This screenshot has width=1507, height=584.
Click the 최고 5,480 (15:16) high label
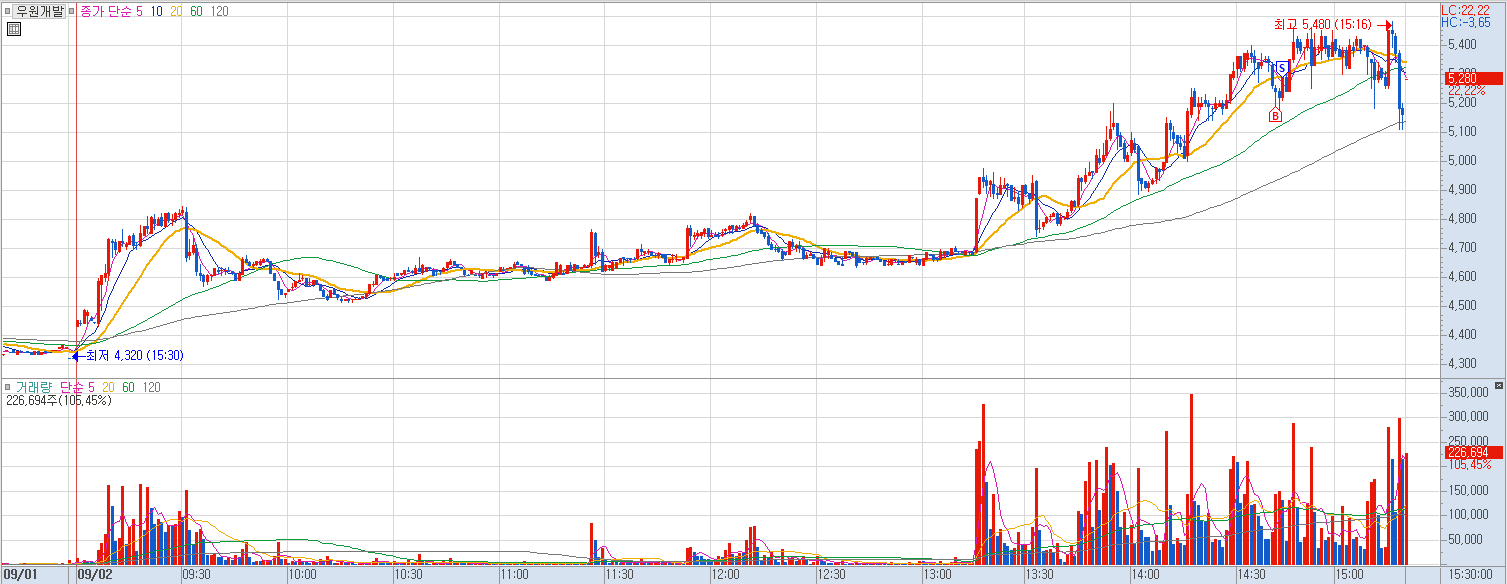click(x=1321, y=25)
